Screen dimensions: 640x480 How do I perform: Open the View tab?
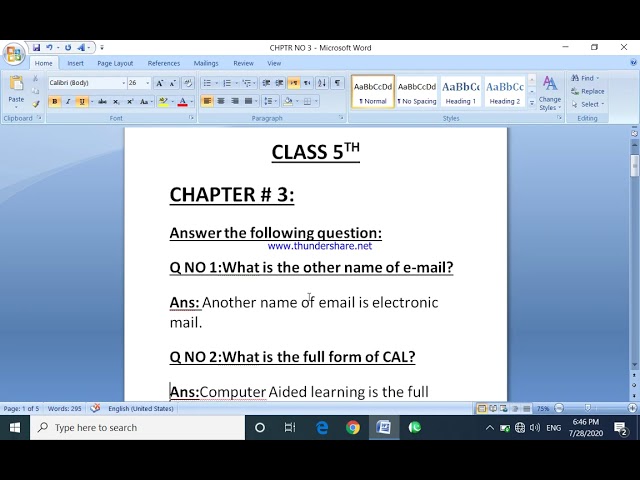click(x=274, y=63)
